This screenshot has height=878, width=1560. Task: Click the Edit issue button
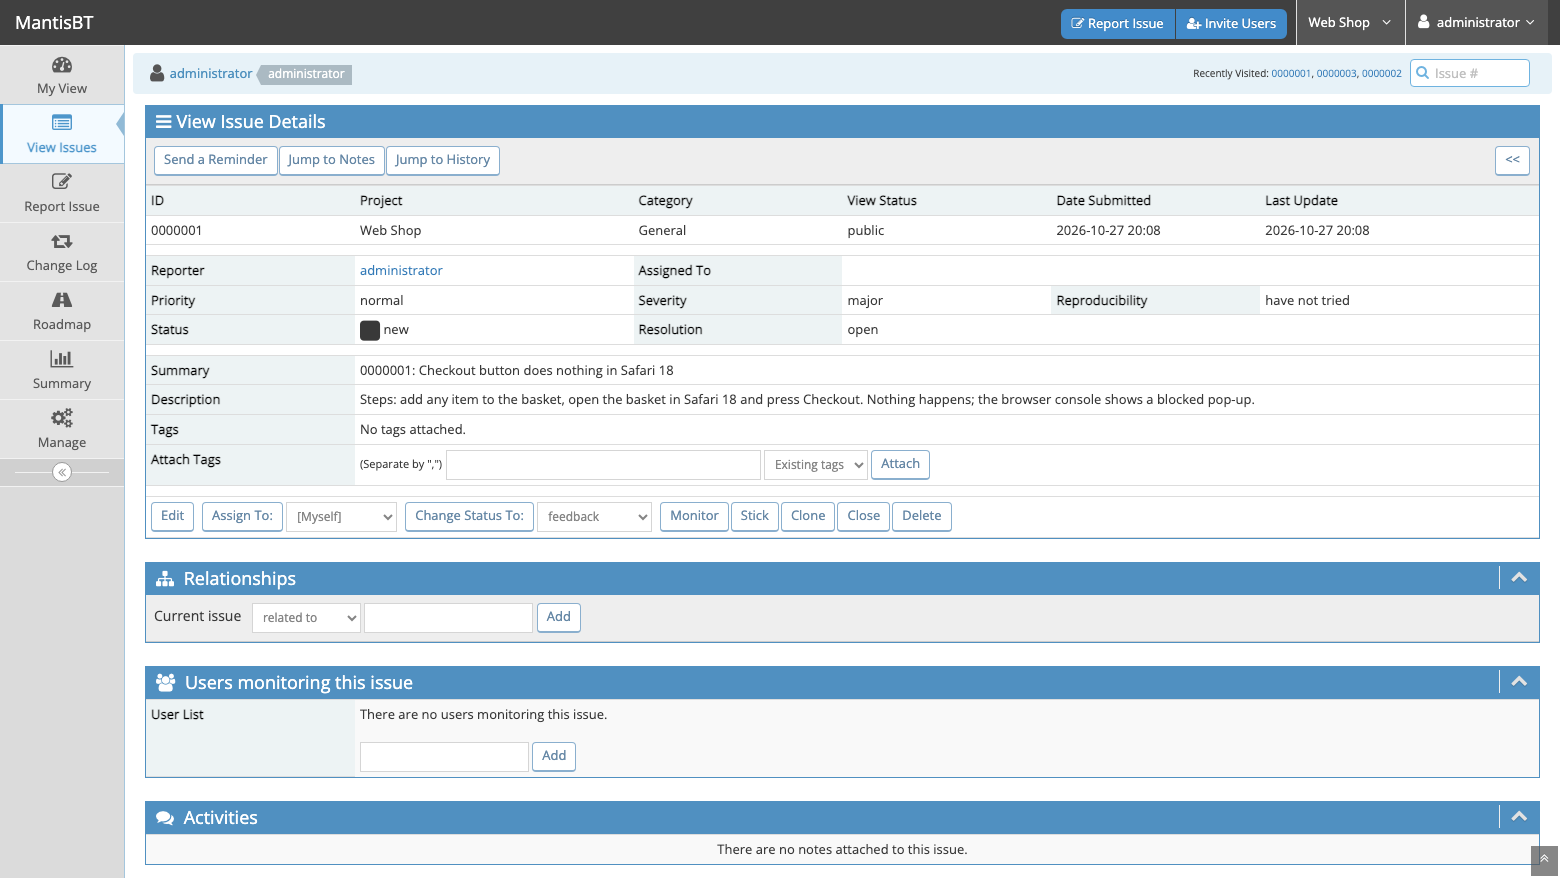coord(172,516)
